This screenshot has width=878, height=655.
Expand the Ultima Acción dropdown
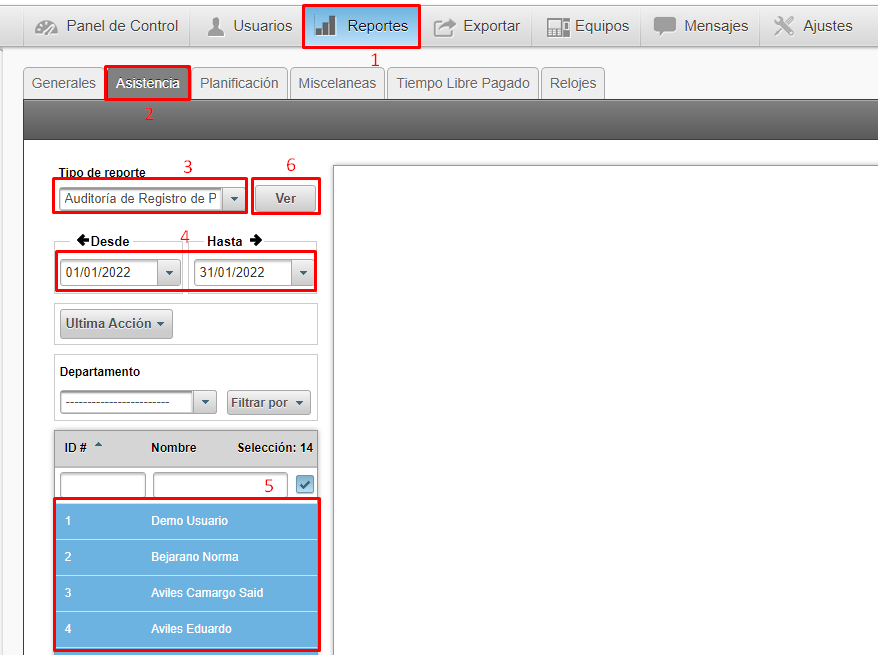(x=116, y=324)
